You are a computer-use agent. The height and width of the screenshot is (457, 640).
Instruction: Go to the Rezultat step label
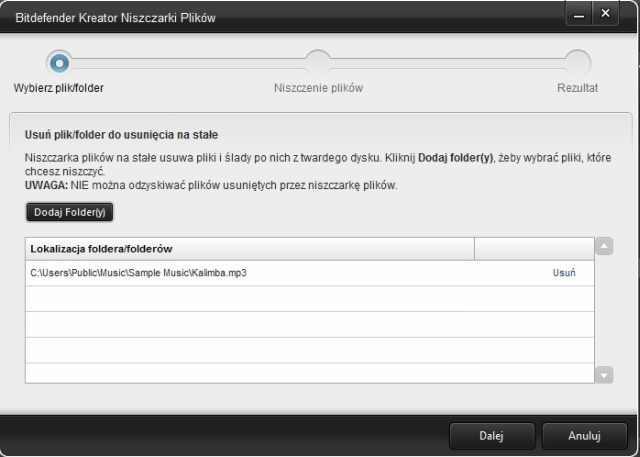click(577, 88)
